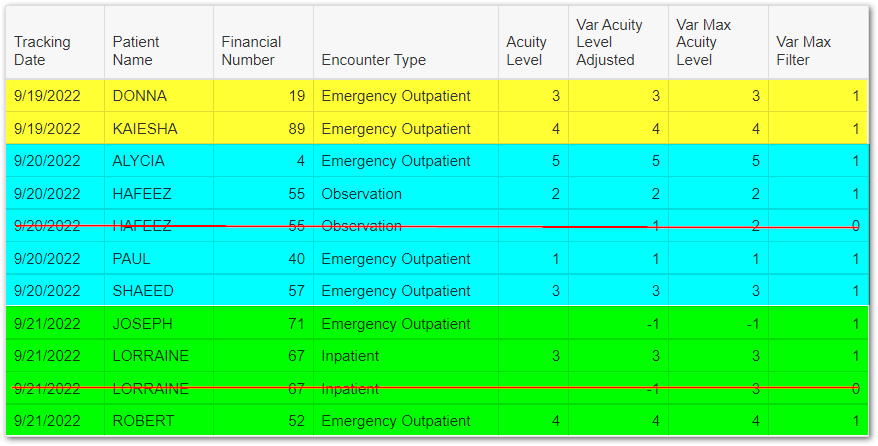Select financial number 71 cell
The width and height of the screenshot is (878, 446).
pyautogui.click(x=263, y=323)
